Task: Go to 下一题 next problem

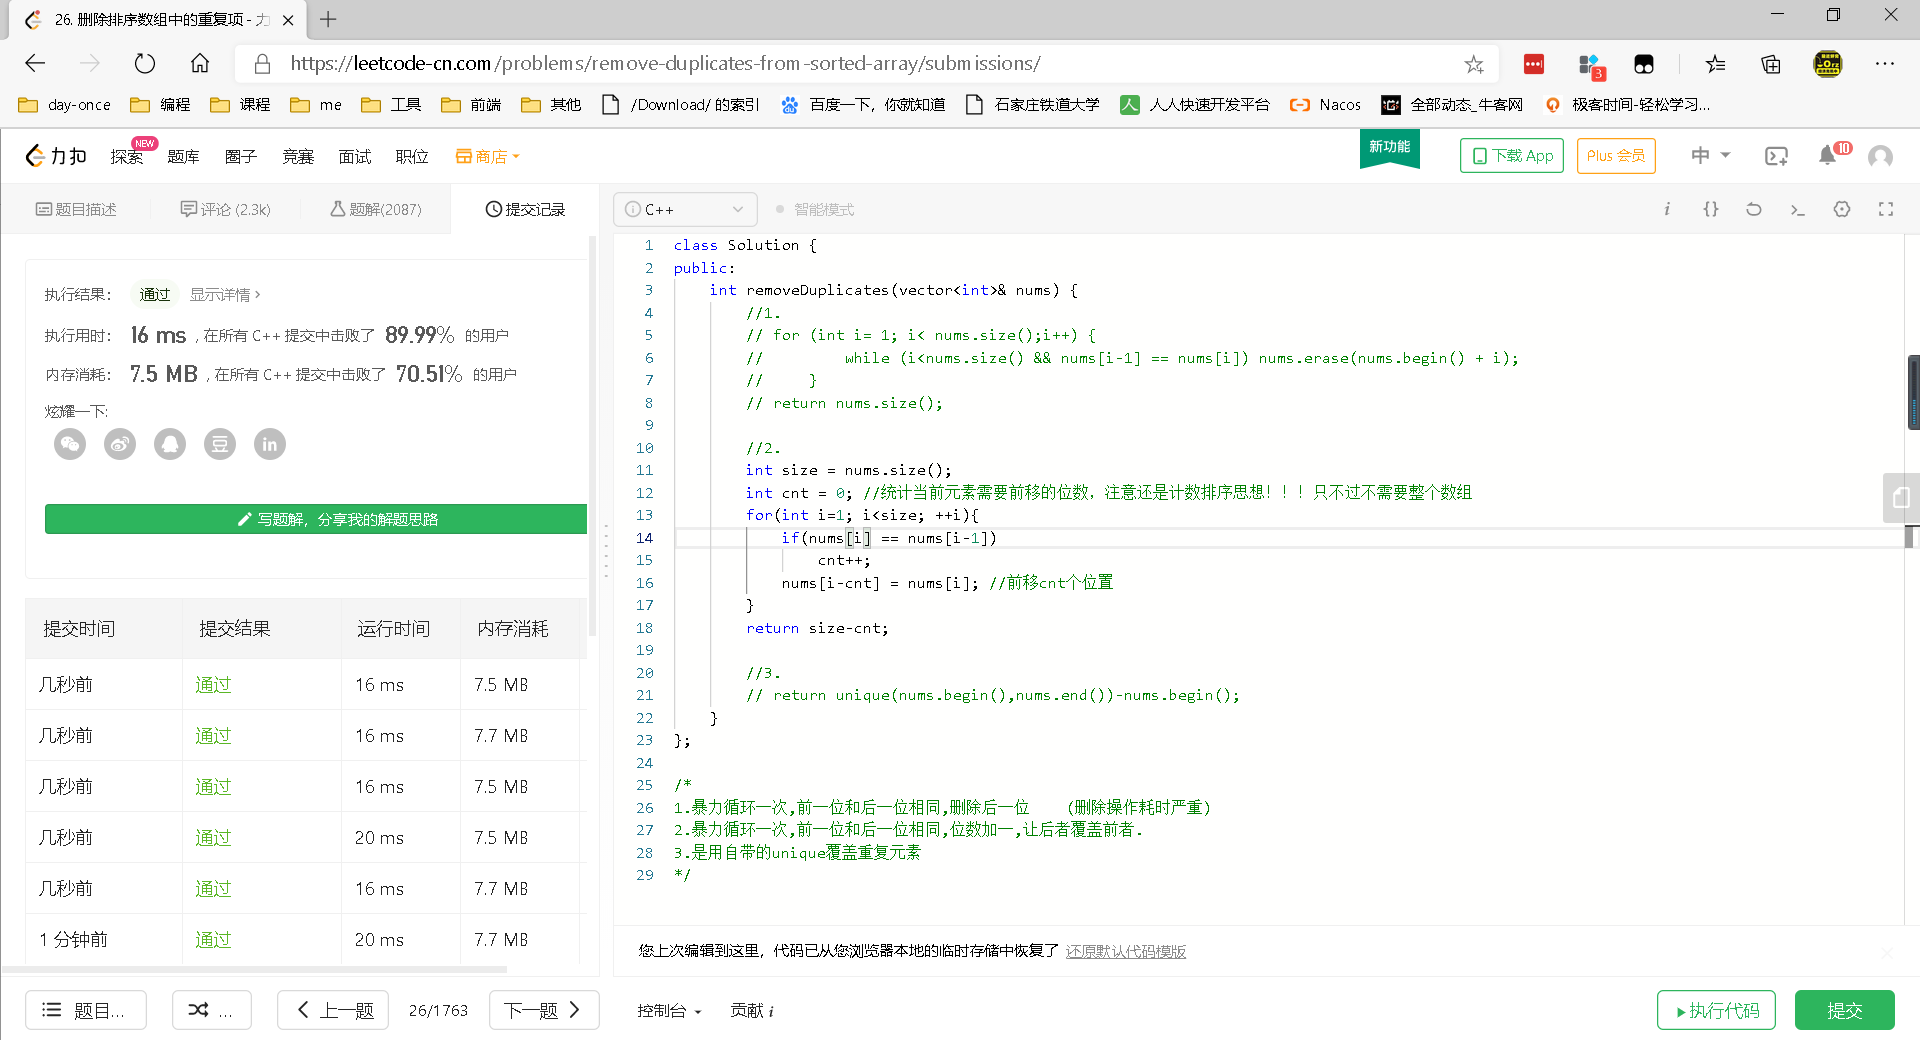Action: (x=544, y=1010)
